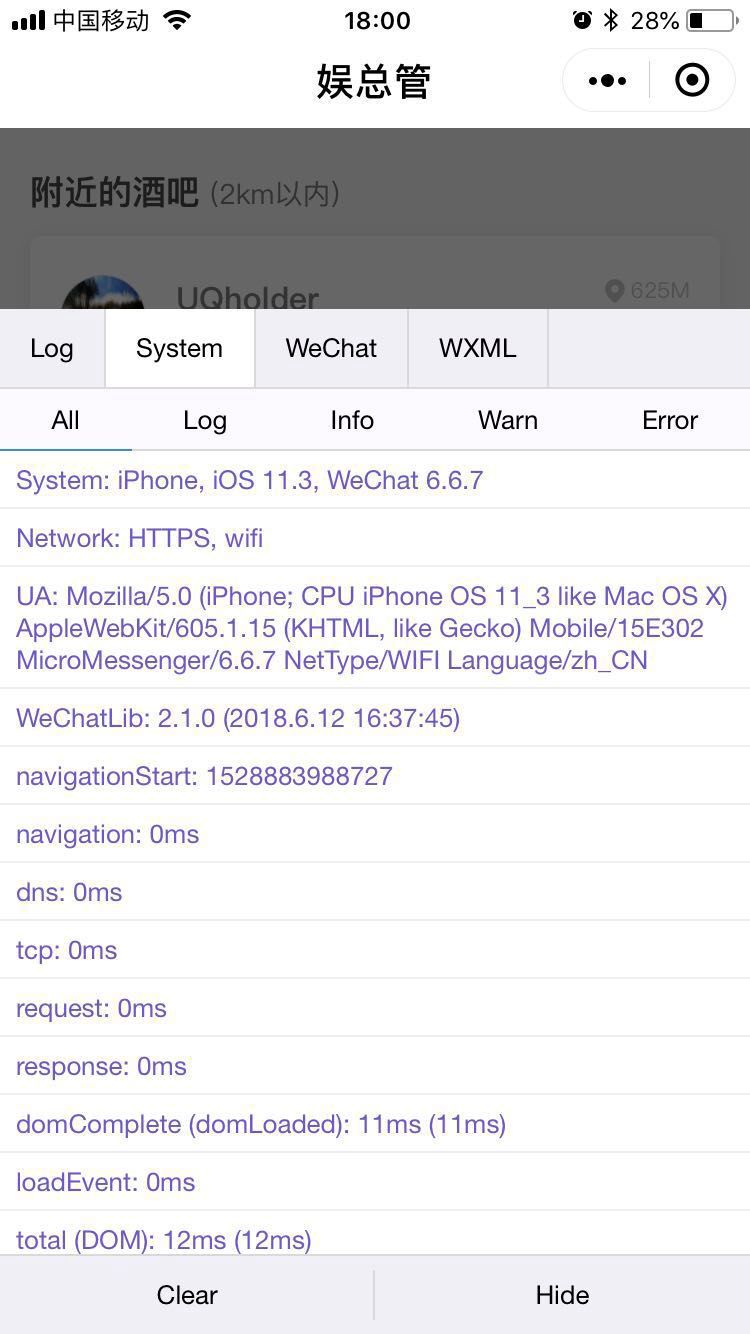Tap the Wi-Fi status icon
The image size is (750, 1334).
[177, 20]
